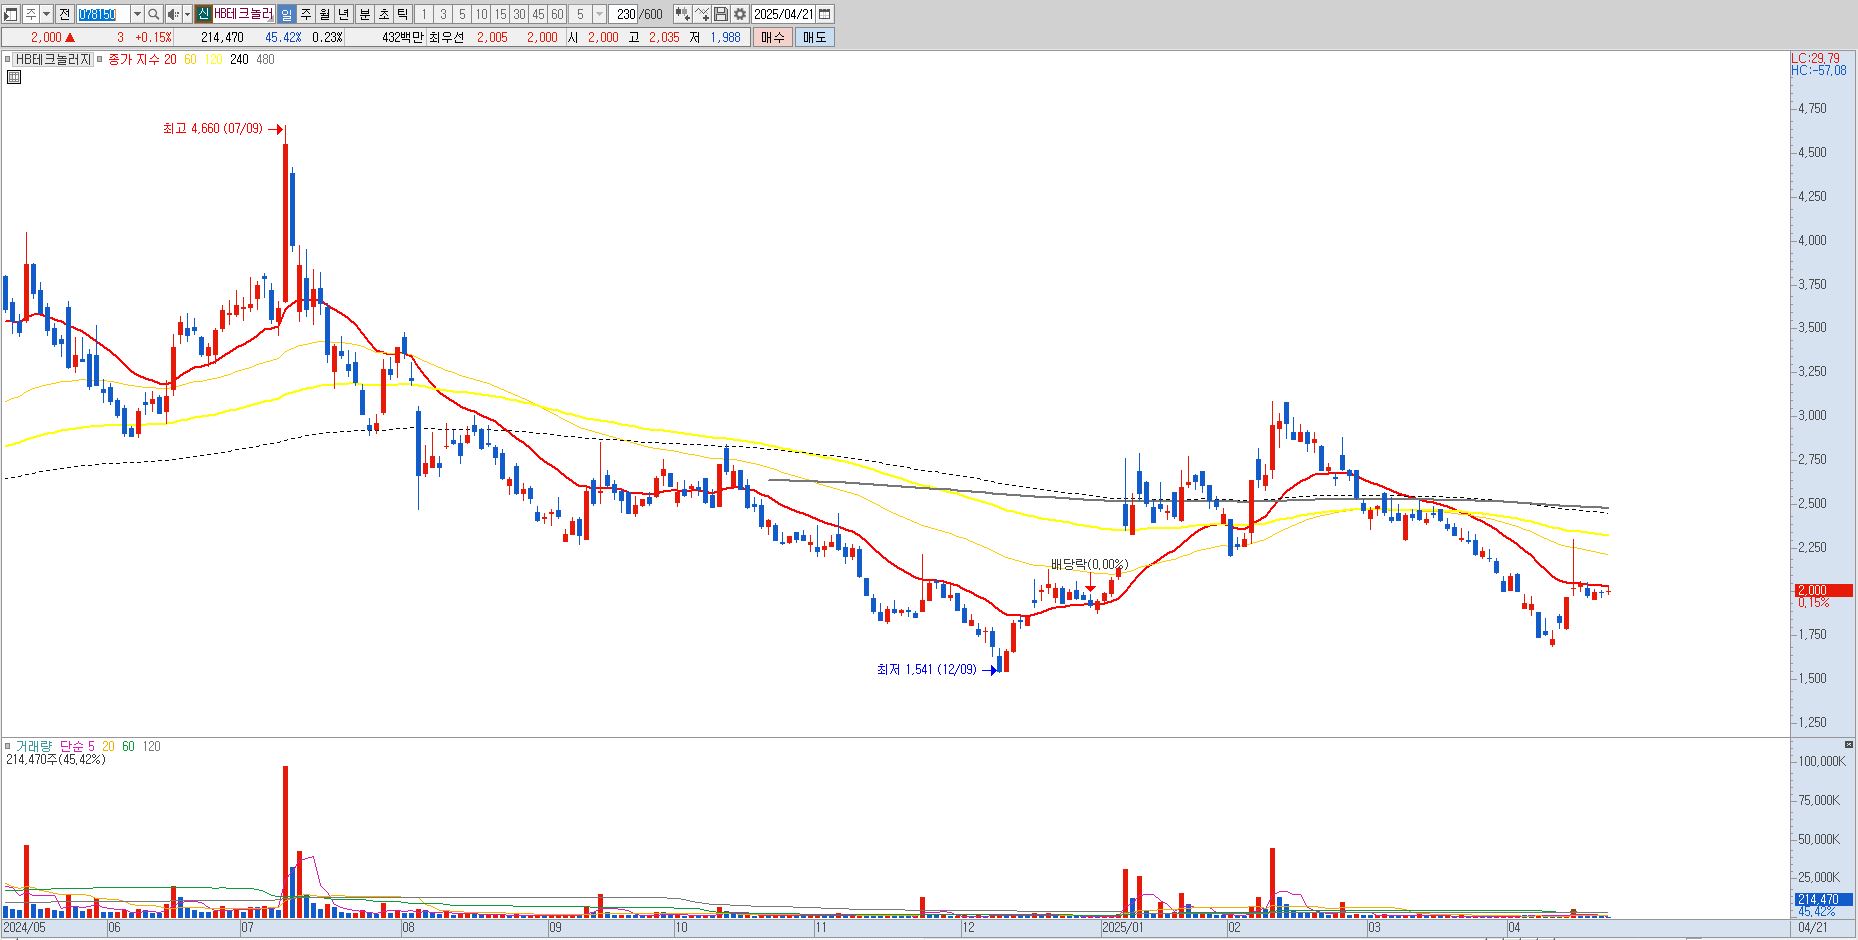Click the stock search magnifier icon

pos(153,14)
